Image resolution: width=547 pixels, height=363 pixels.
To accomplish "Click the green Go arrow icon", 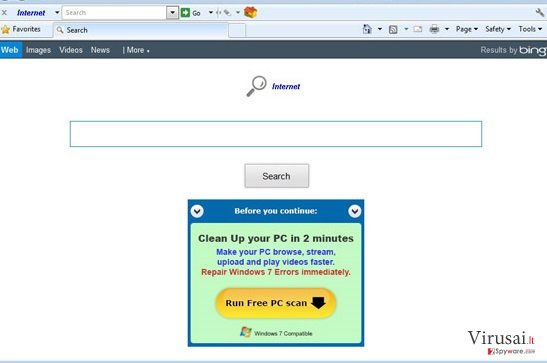I will tap(185, 13).
